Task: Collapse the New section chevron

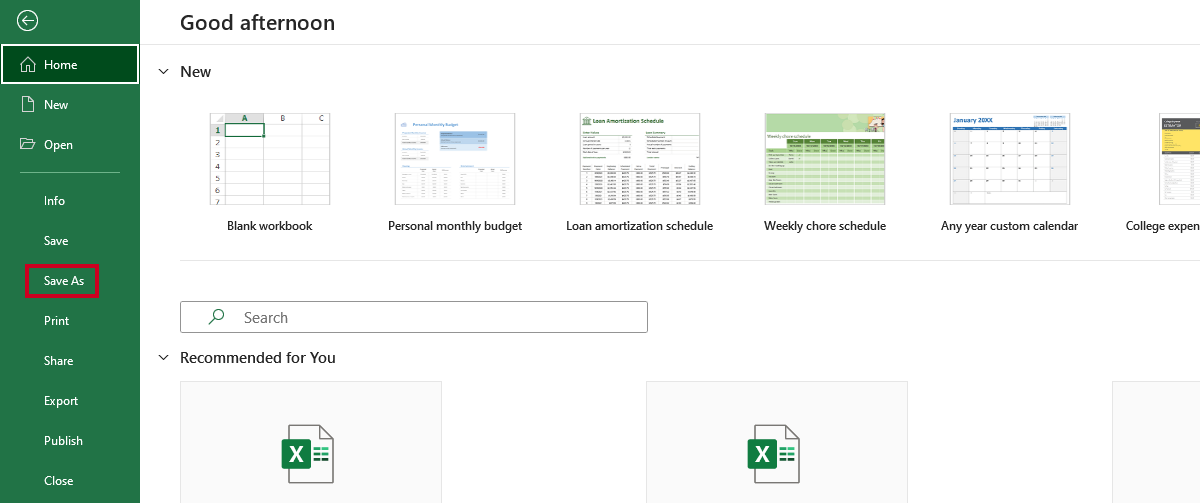Action: (163, 72)
